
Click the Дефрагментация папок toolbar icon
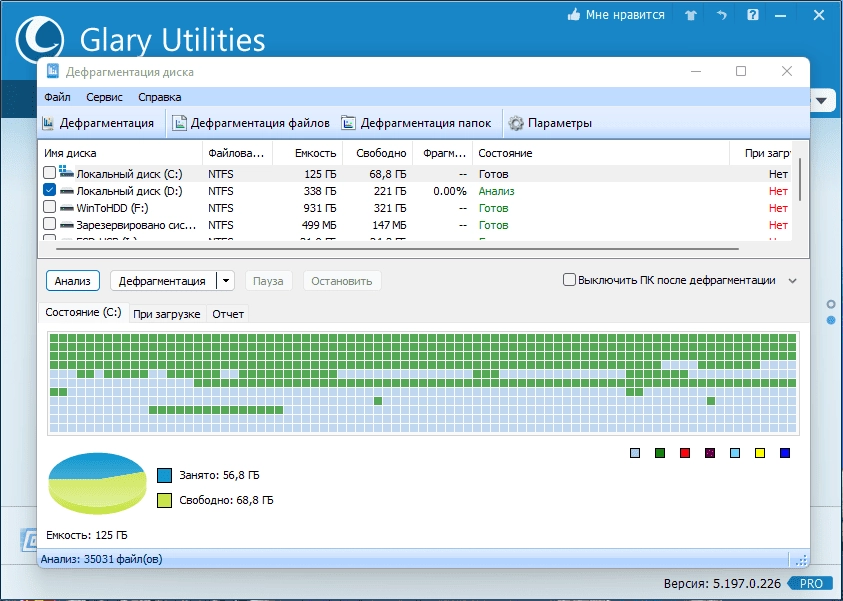click(348, 123)
